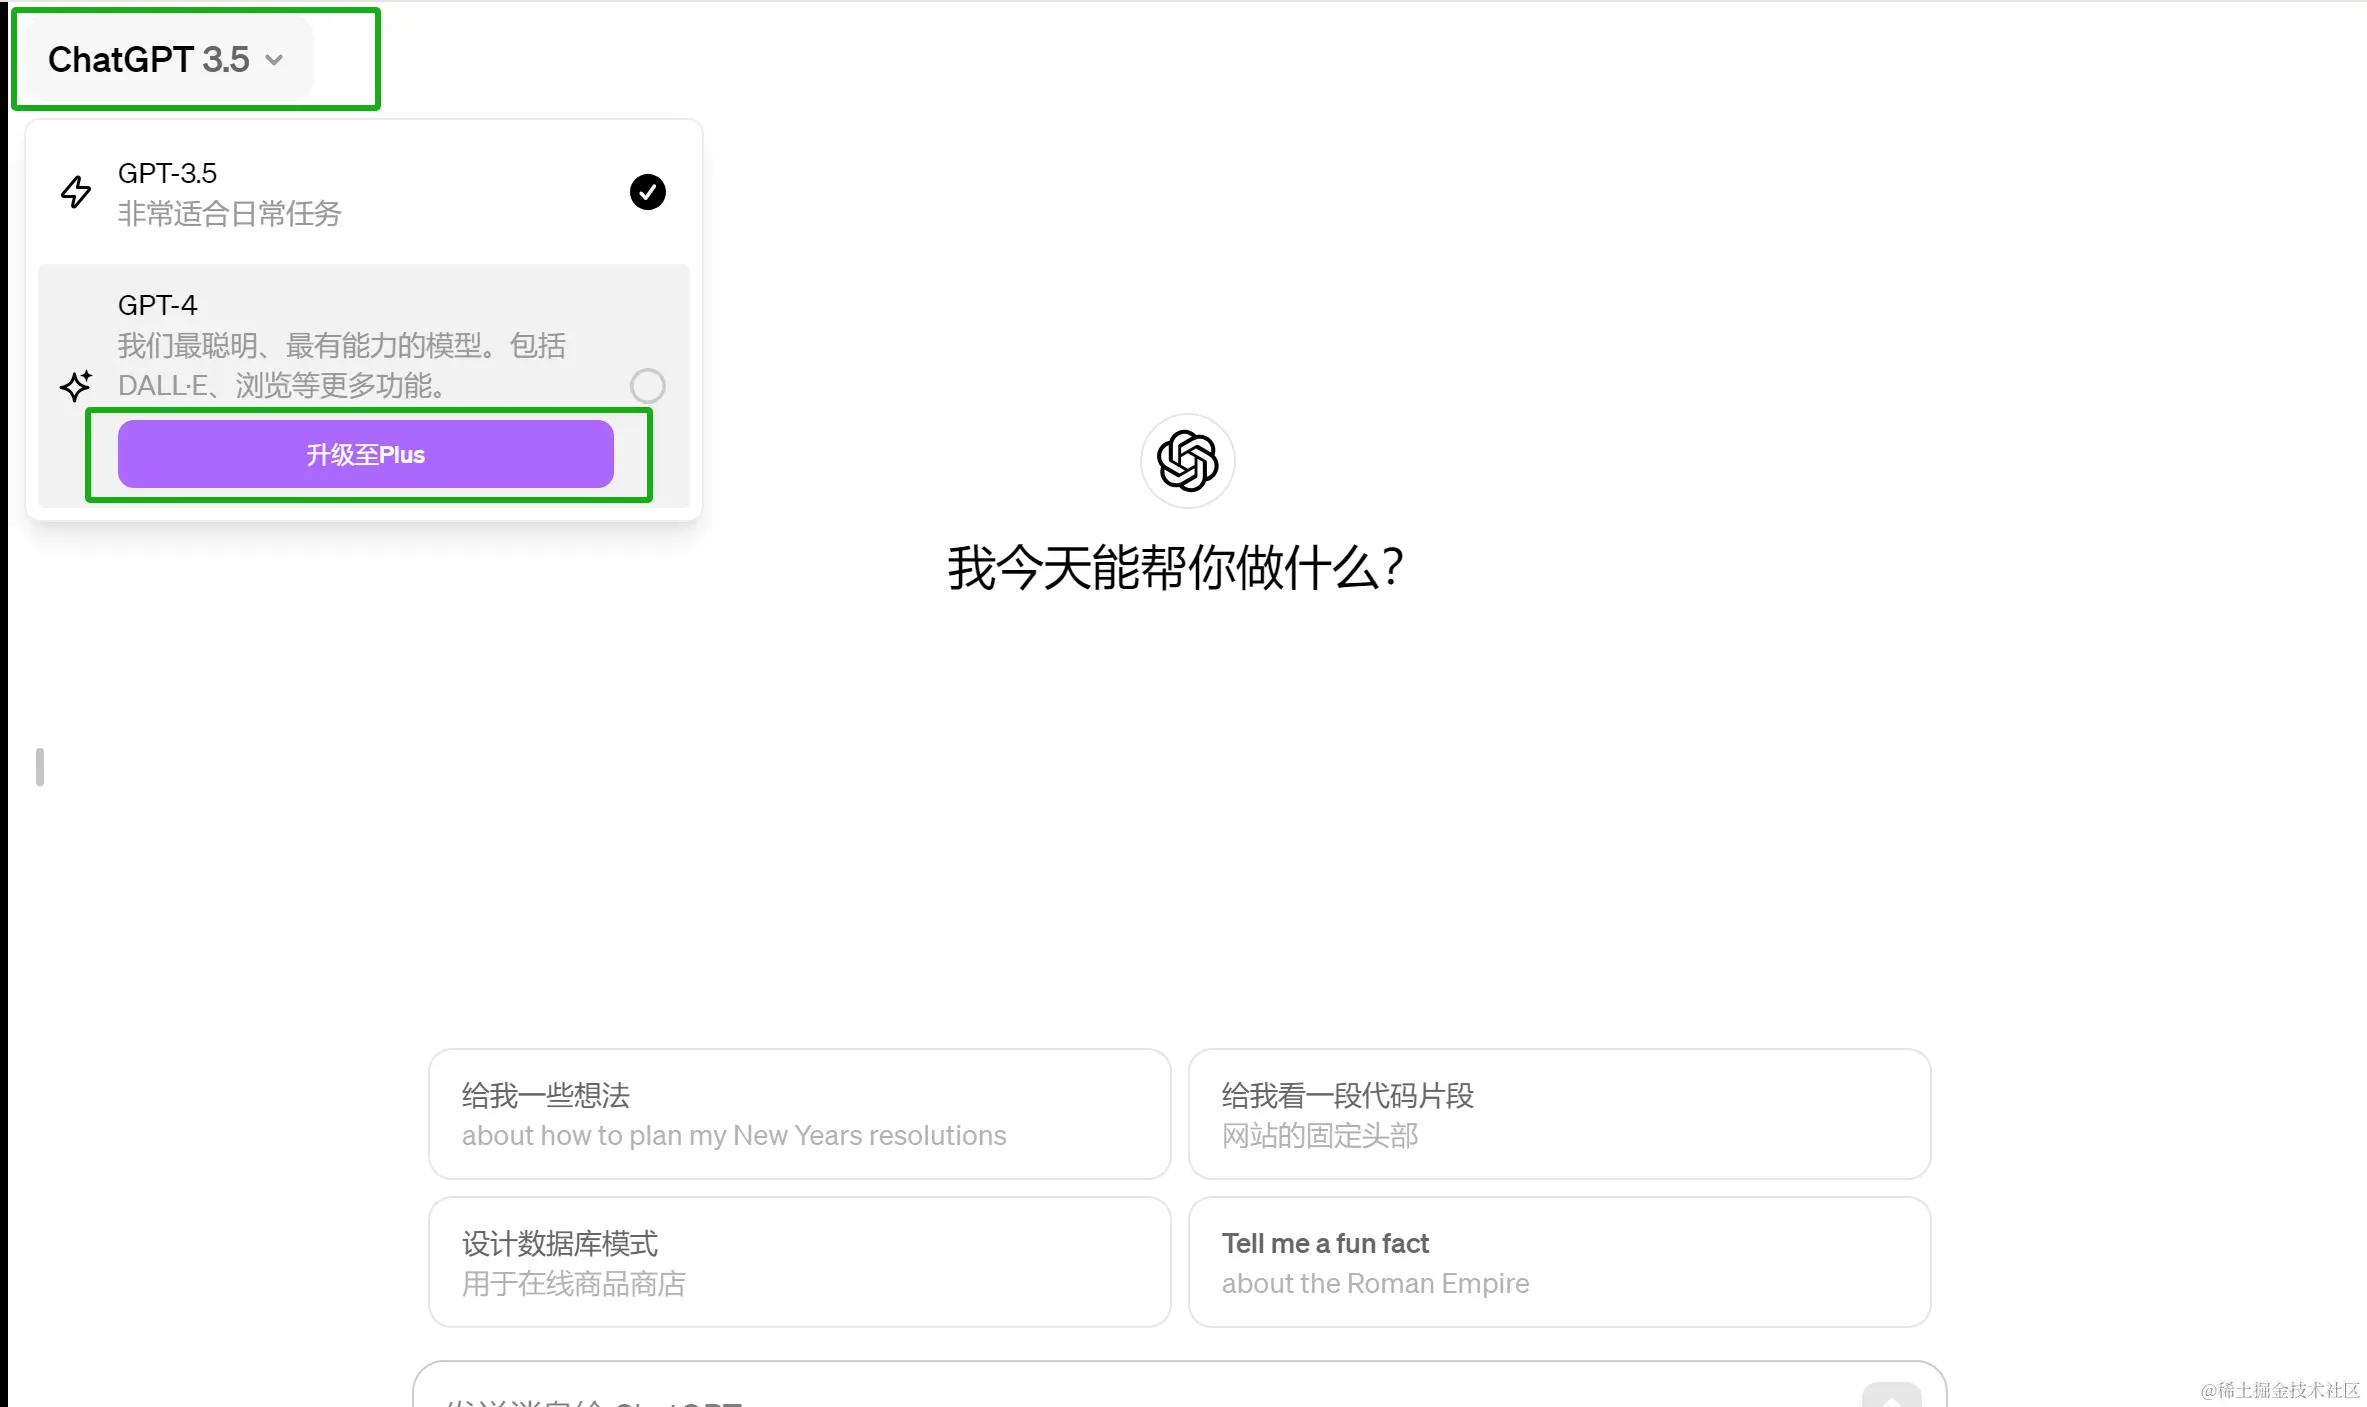The image size is (2367, 1407).
Task: Click the chevron beside ChatGPT 3.5
Action: (x=274, y=60)
